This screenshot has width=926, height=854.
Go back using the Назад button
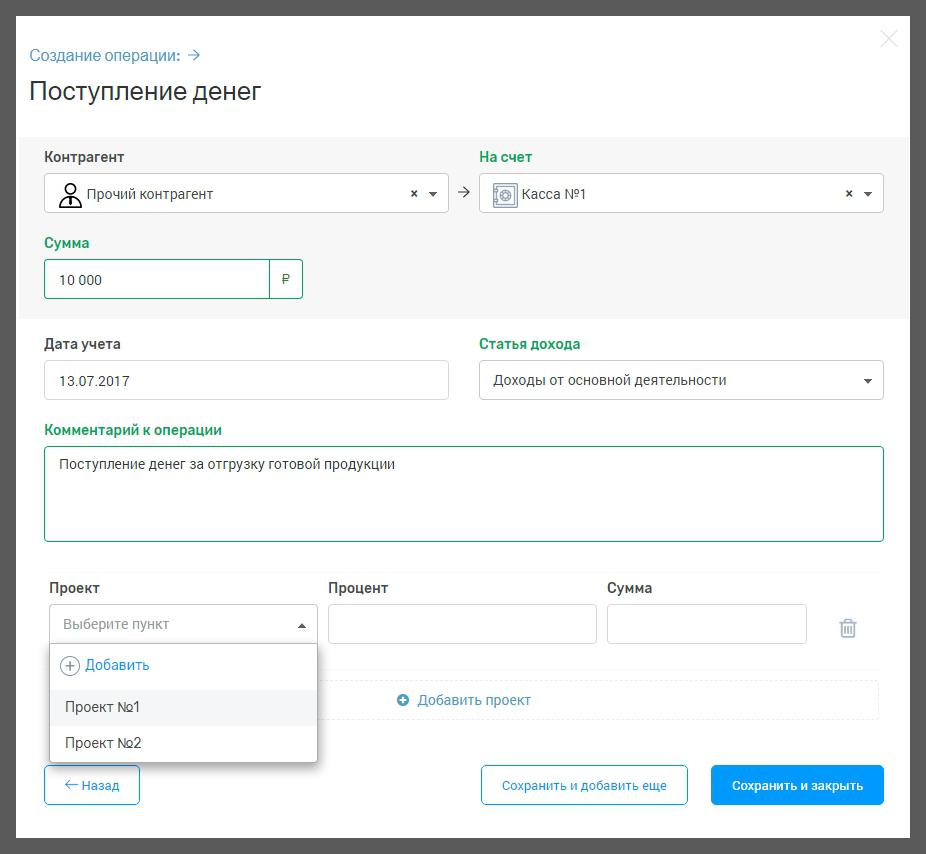(92, 786)
